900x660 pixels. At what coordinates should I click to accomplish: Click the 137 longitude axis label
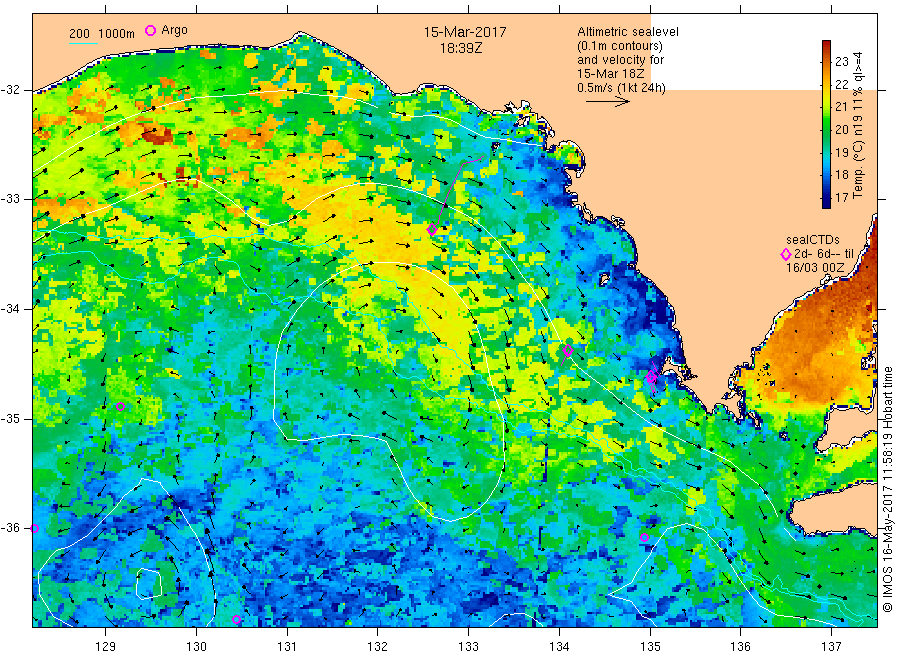(831, 647)
